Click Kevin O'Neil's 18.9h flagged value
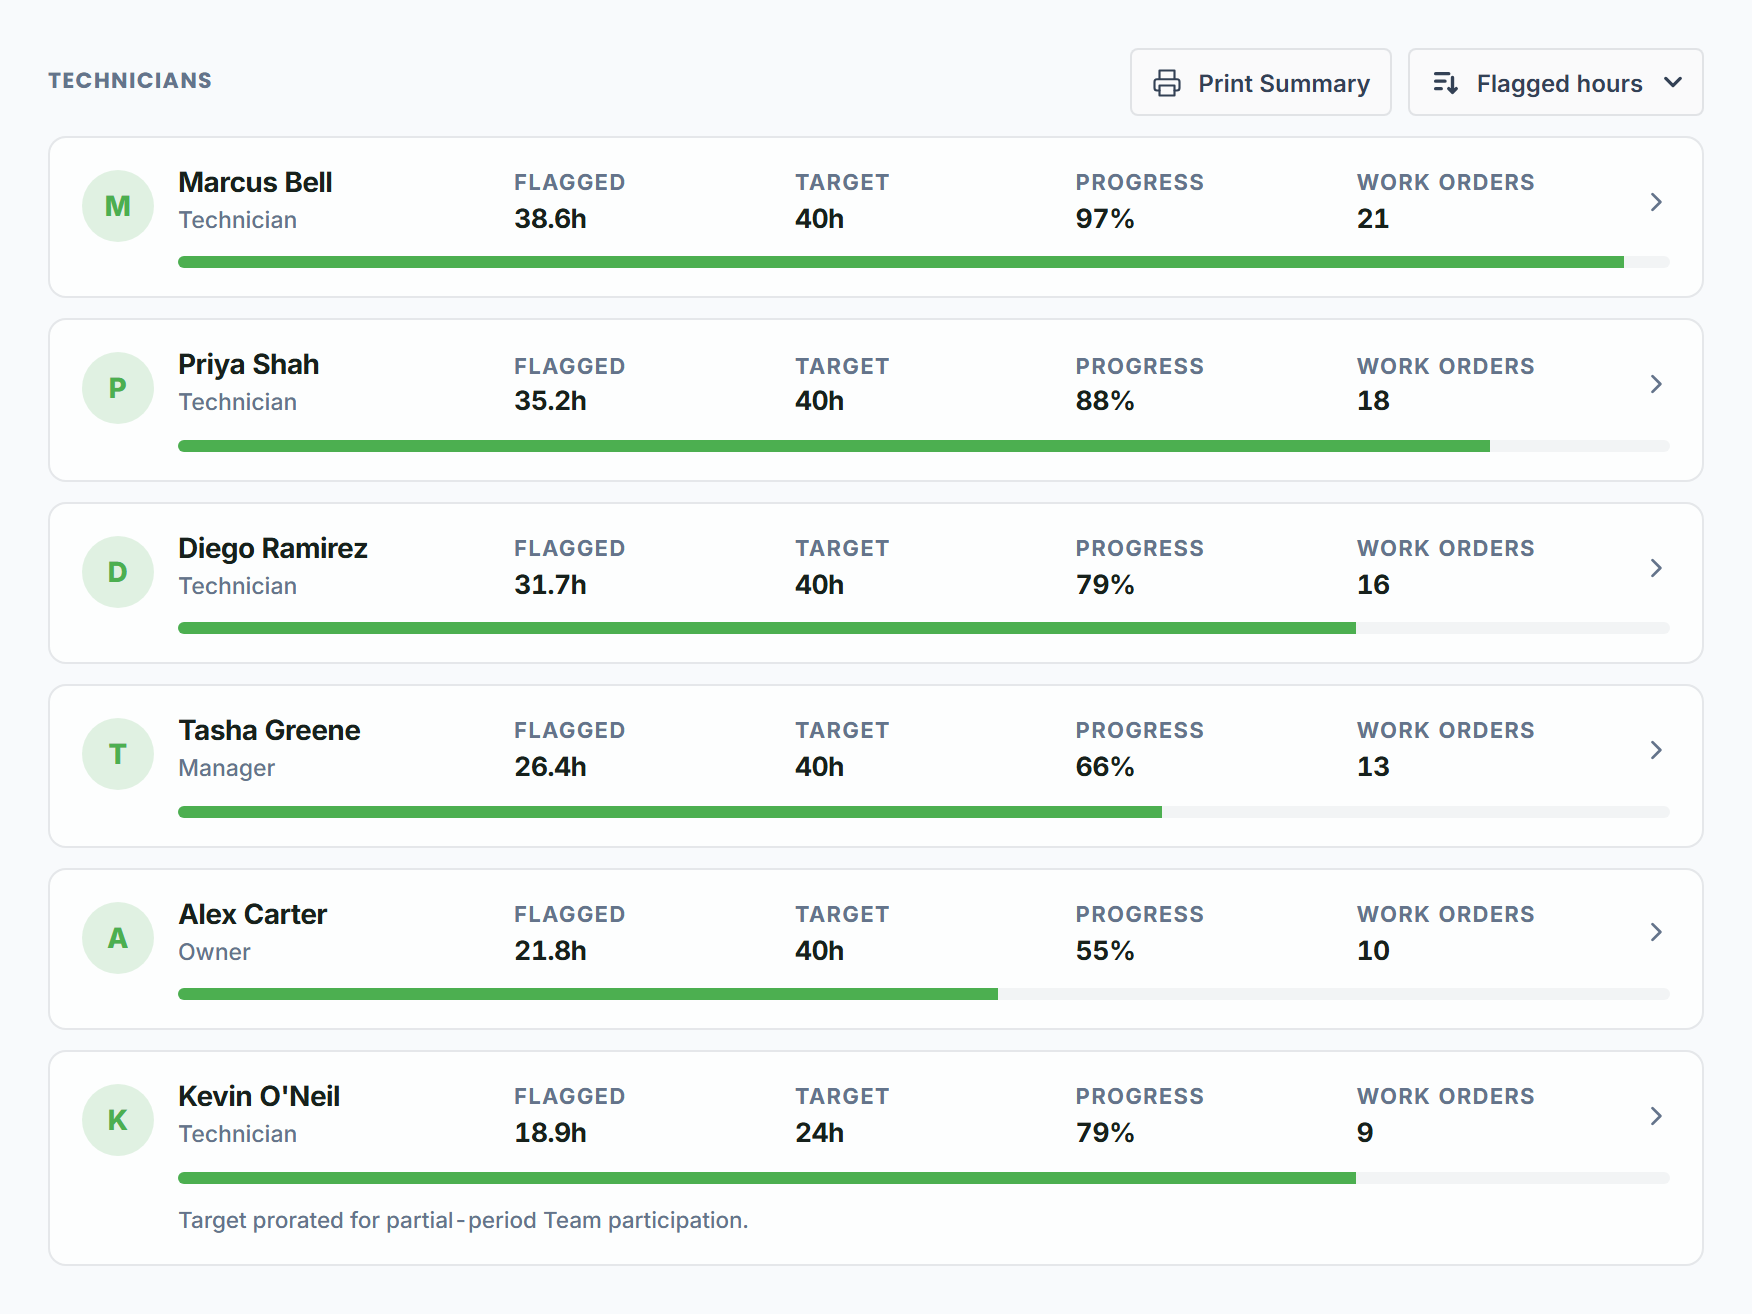Image resolution: width=1752 pixels, height=1314 pixels. [x=550, y=1133]
